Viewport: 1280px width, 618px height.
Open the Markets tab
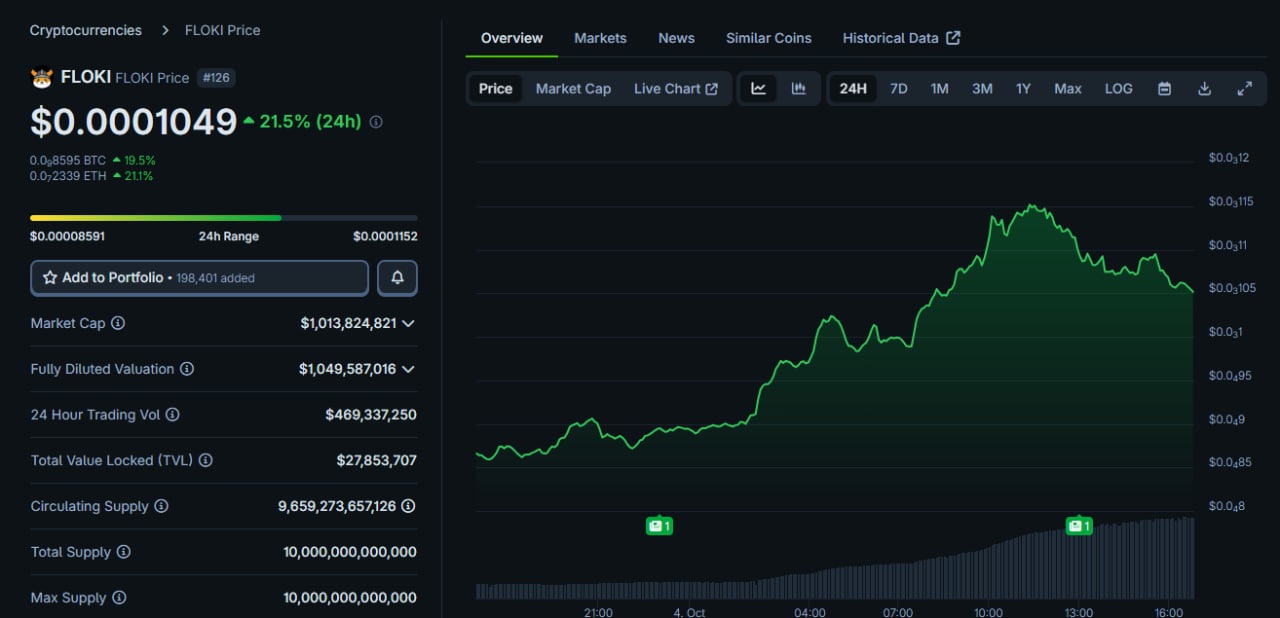(x=600, y=38)
